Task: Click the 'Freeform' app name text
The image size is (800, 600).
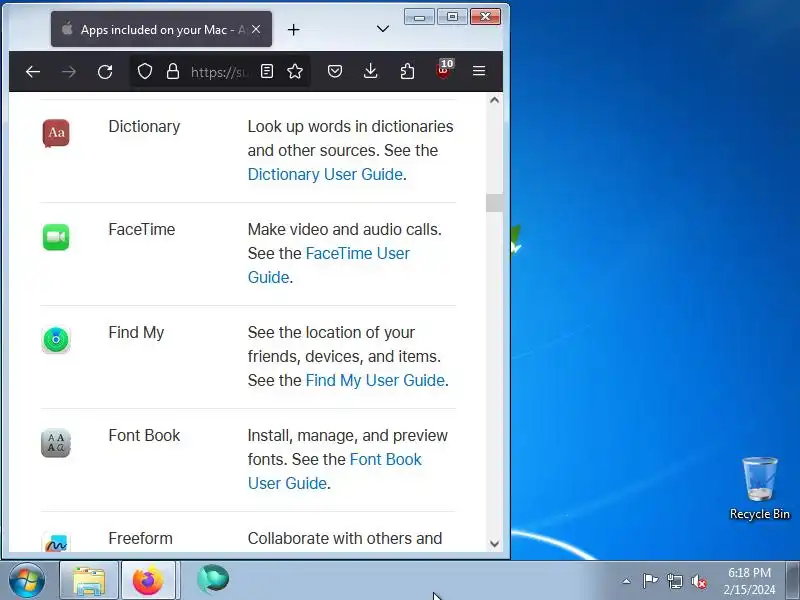Action: coord(141,539)
